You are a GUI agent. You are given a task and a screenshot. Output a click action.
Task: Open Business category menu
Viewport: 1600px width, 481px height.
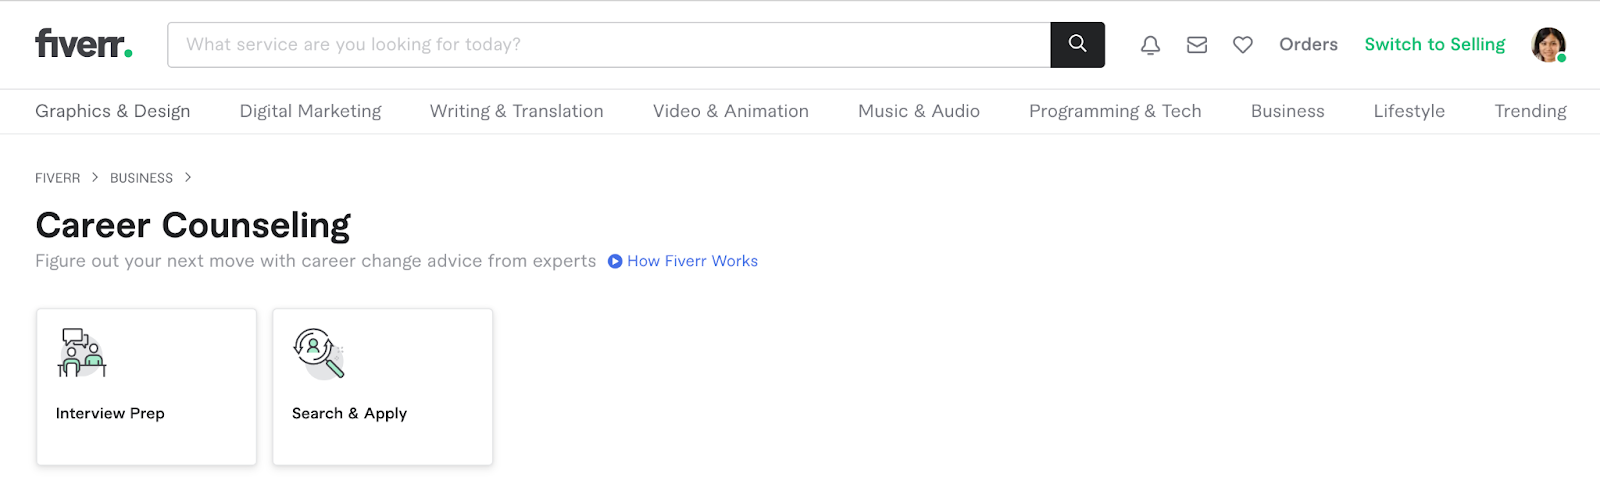click(x=1288, y=111)
